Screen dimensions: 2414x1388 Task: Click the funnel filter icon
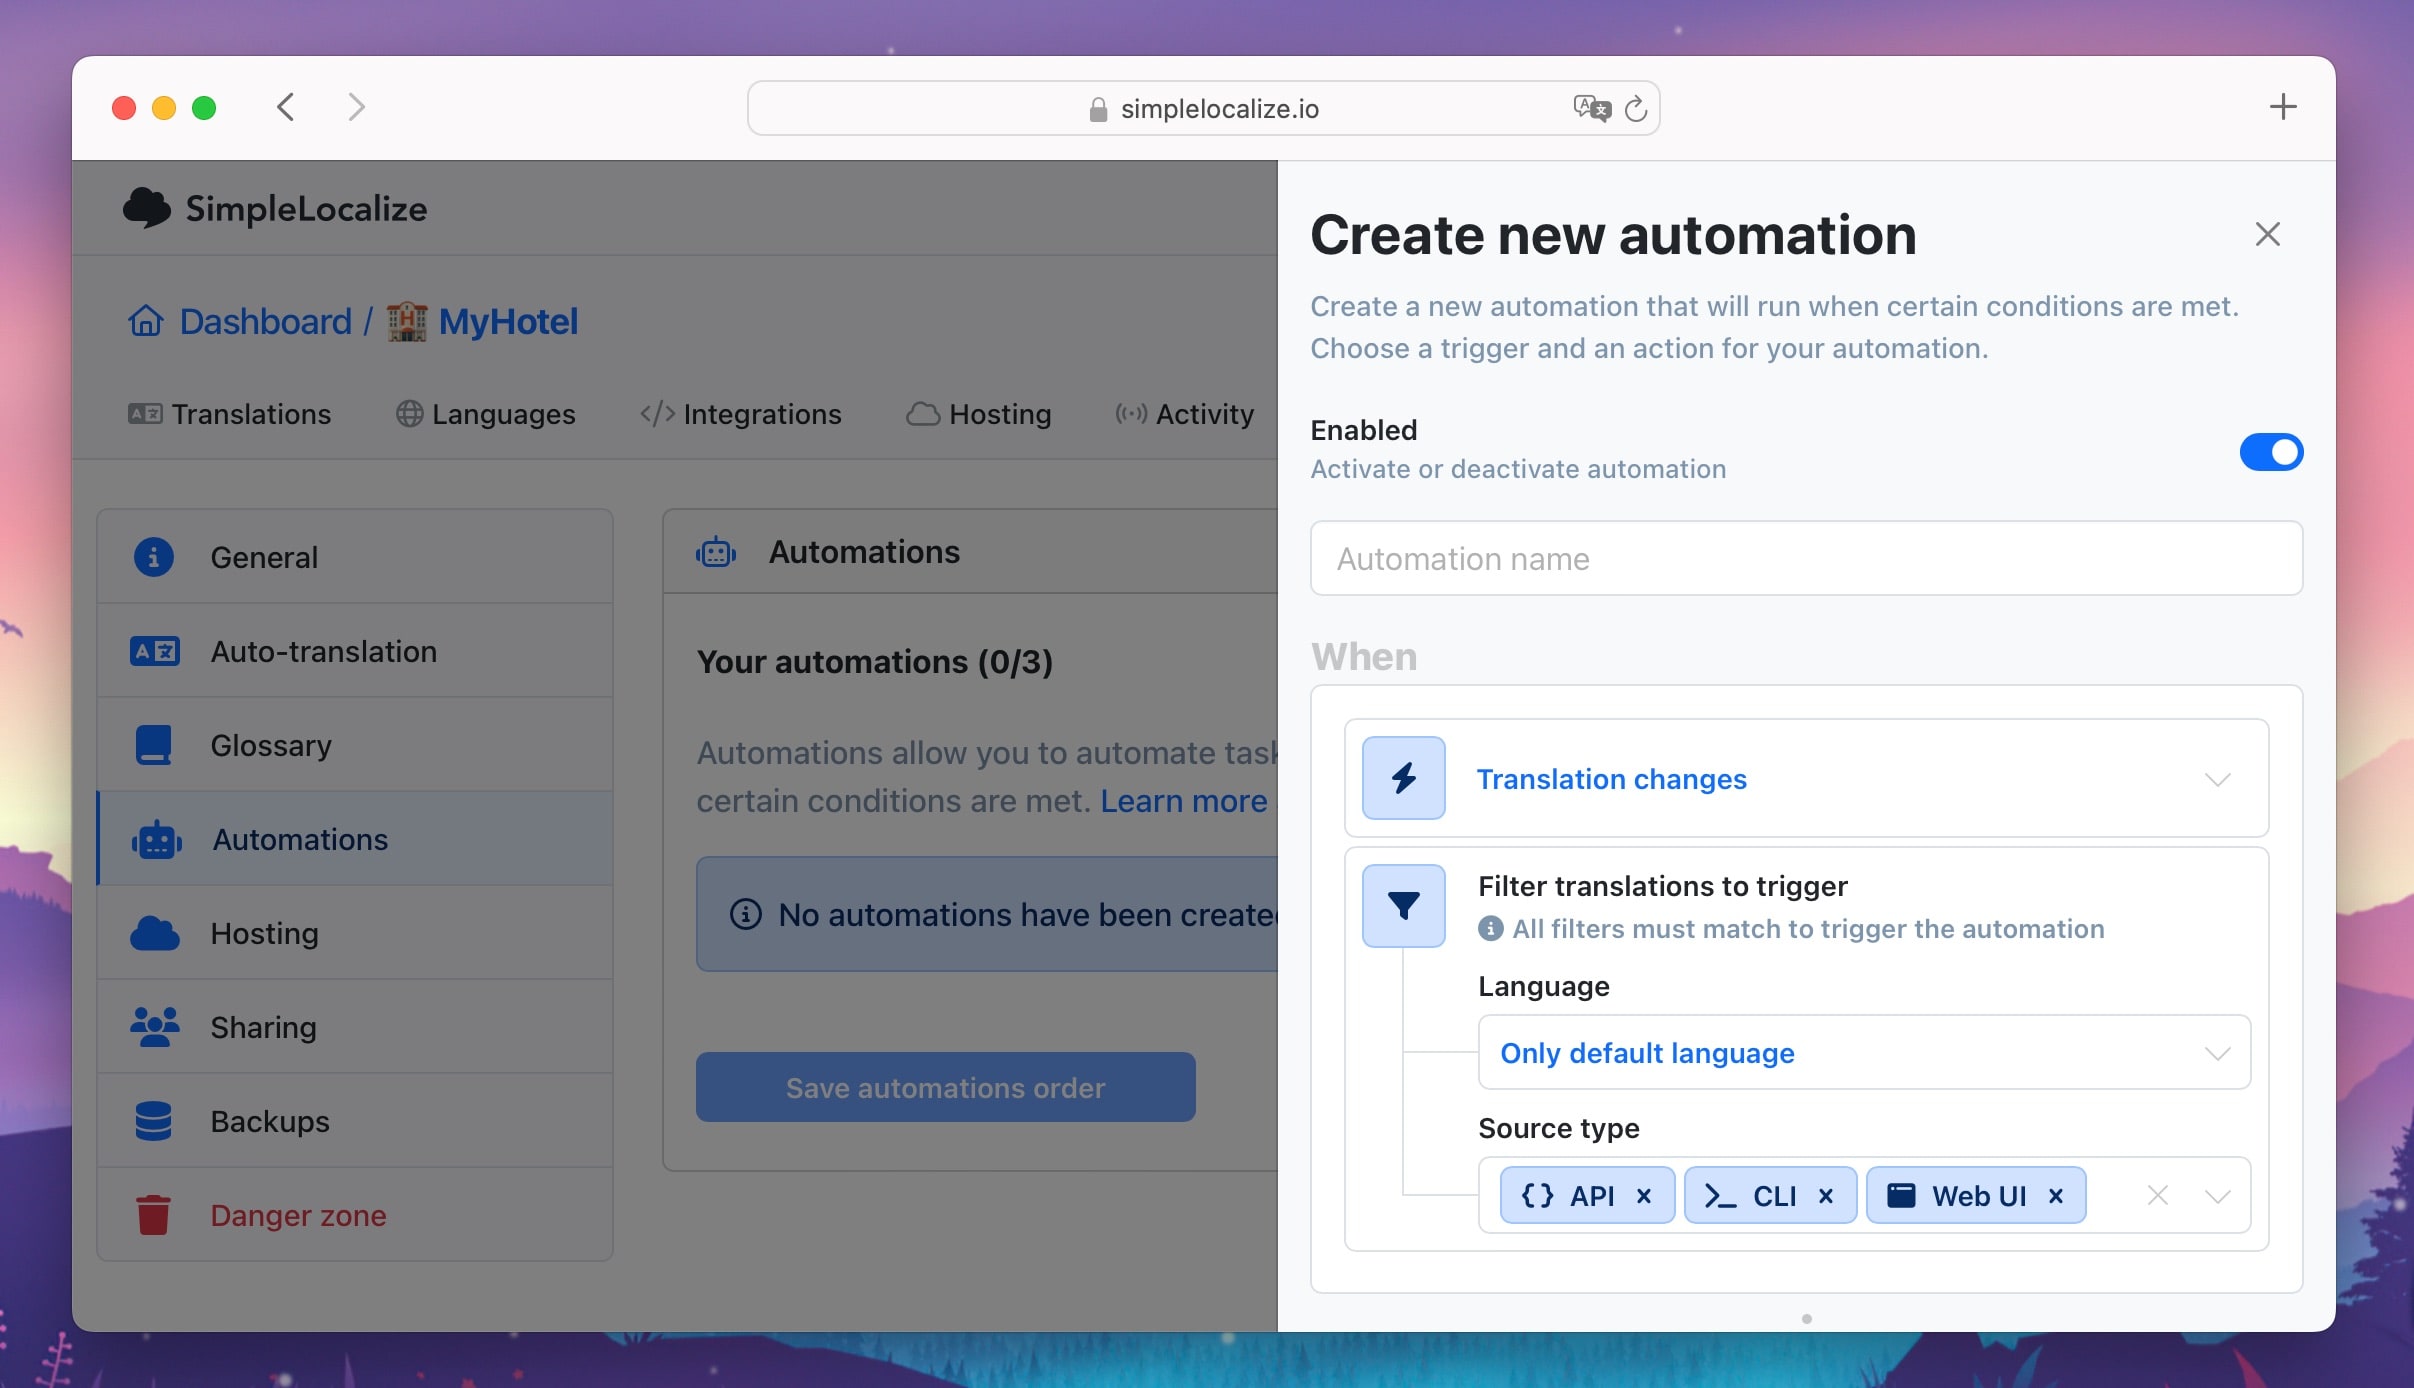pos(1404,905)
